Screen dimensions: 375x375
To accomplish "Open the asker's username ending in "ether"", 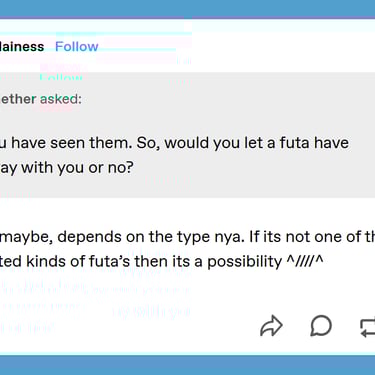I will coord(18,99).
